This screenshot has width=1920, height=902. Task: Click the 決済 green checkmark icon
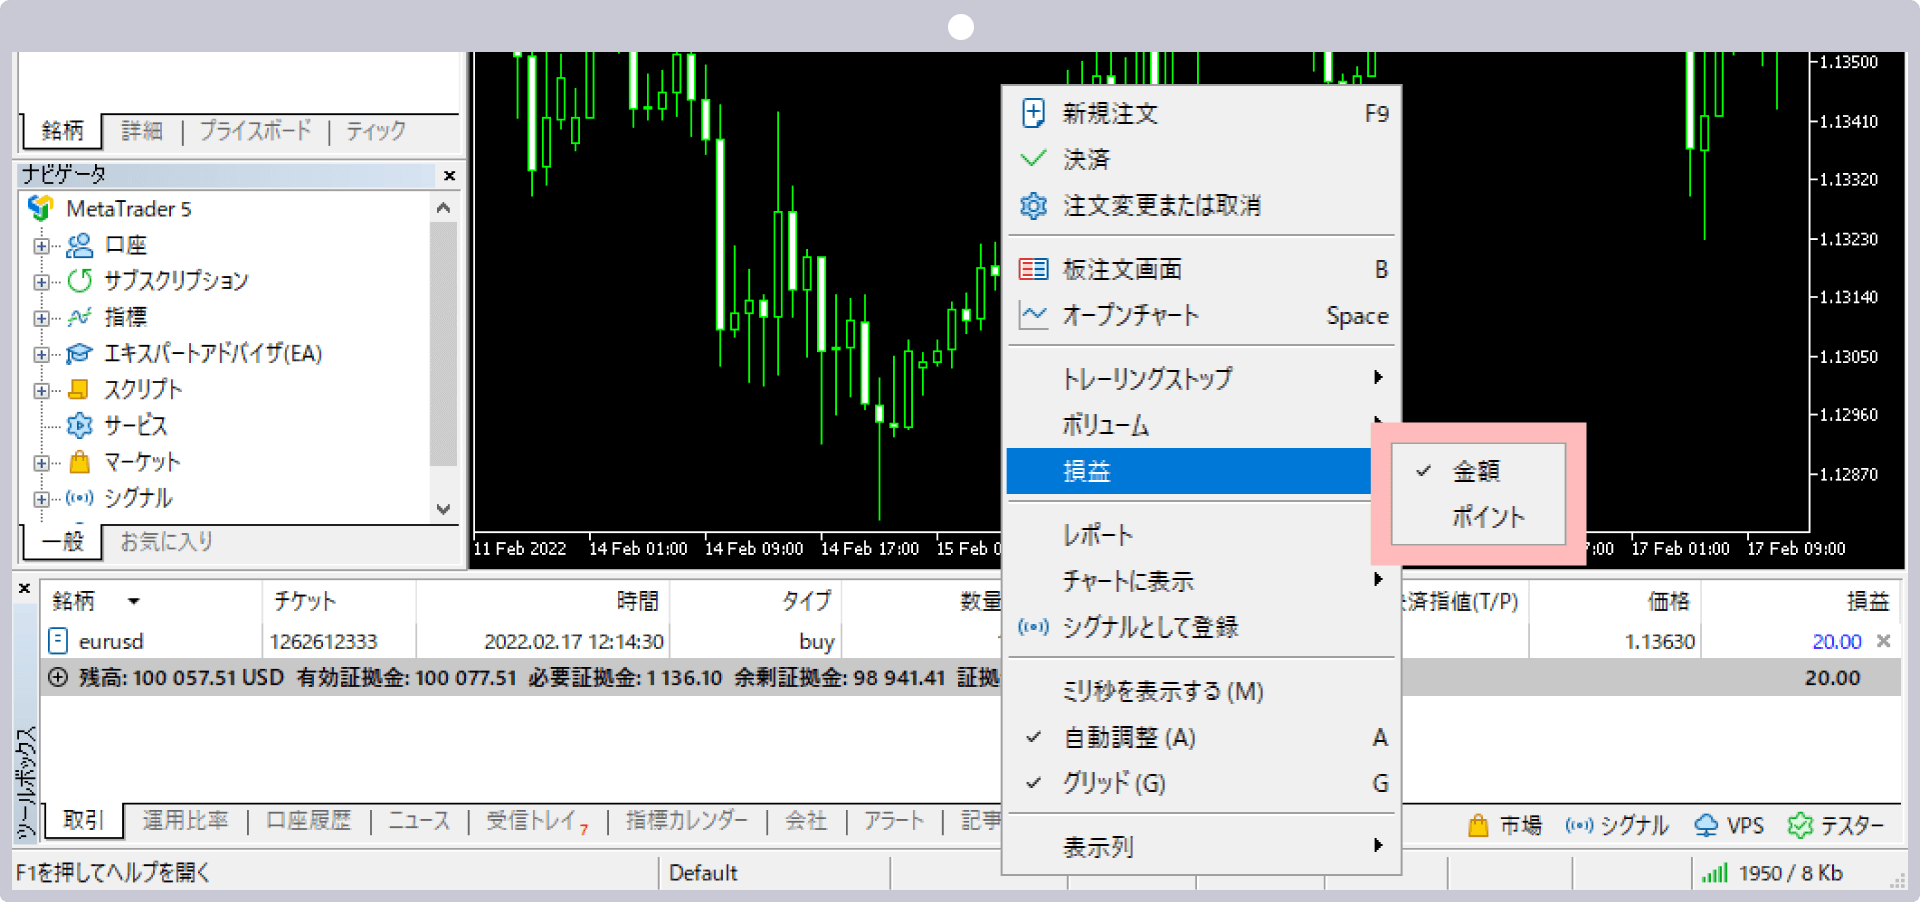coord(1033,159)
